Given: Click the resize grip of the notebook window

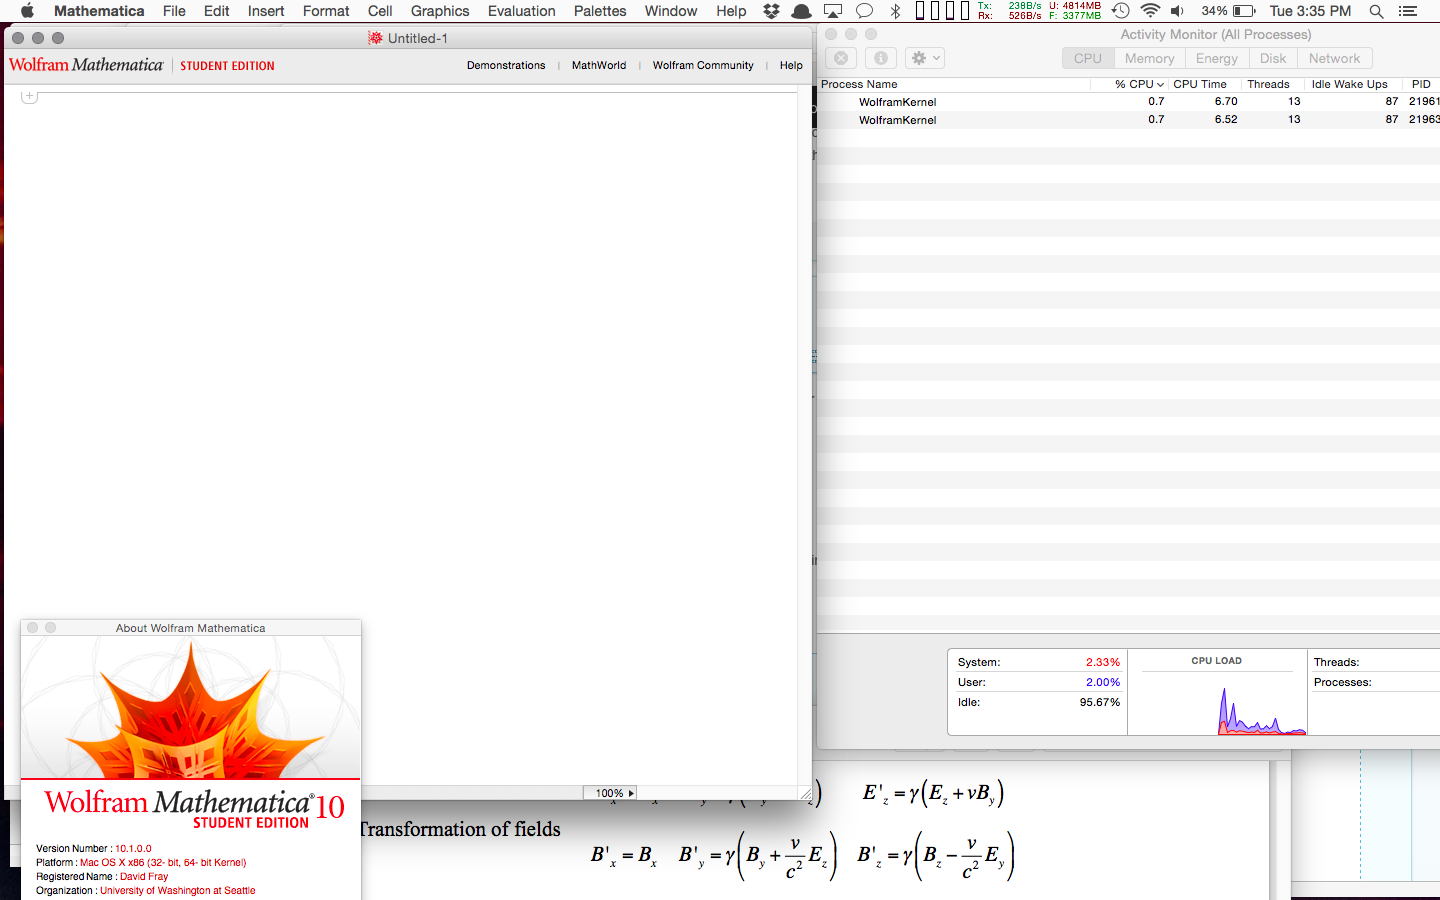Looking at the screenshot, I should (805, 793).
